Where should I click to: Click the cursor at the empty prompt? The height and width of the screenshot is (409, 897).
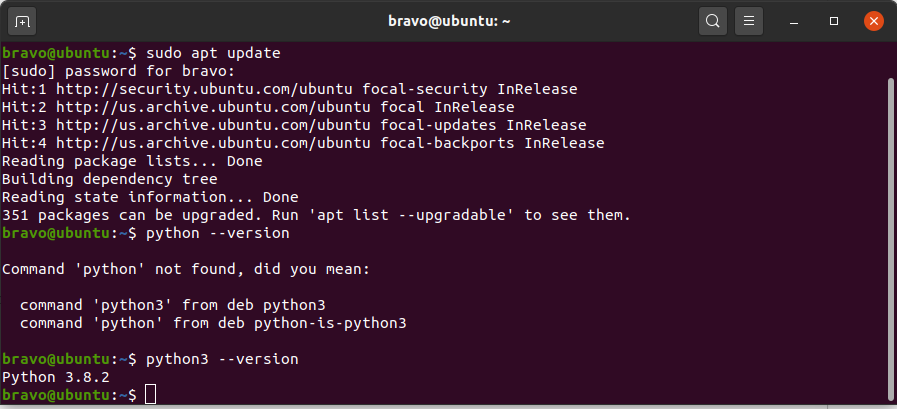tap(150, 395)
